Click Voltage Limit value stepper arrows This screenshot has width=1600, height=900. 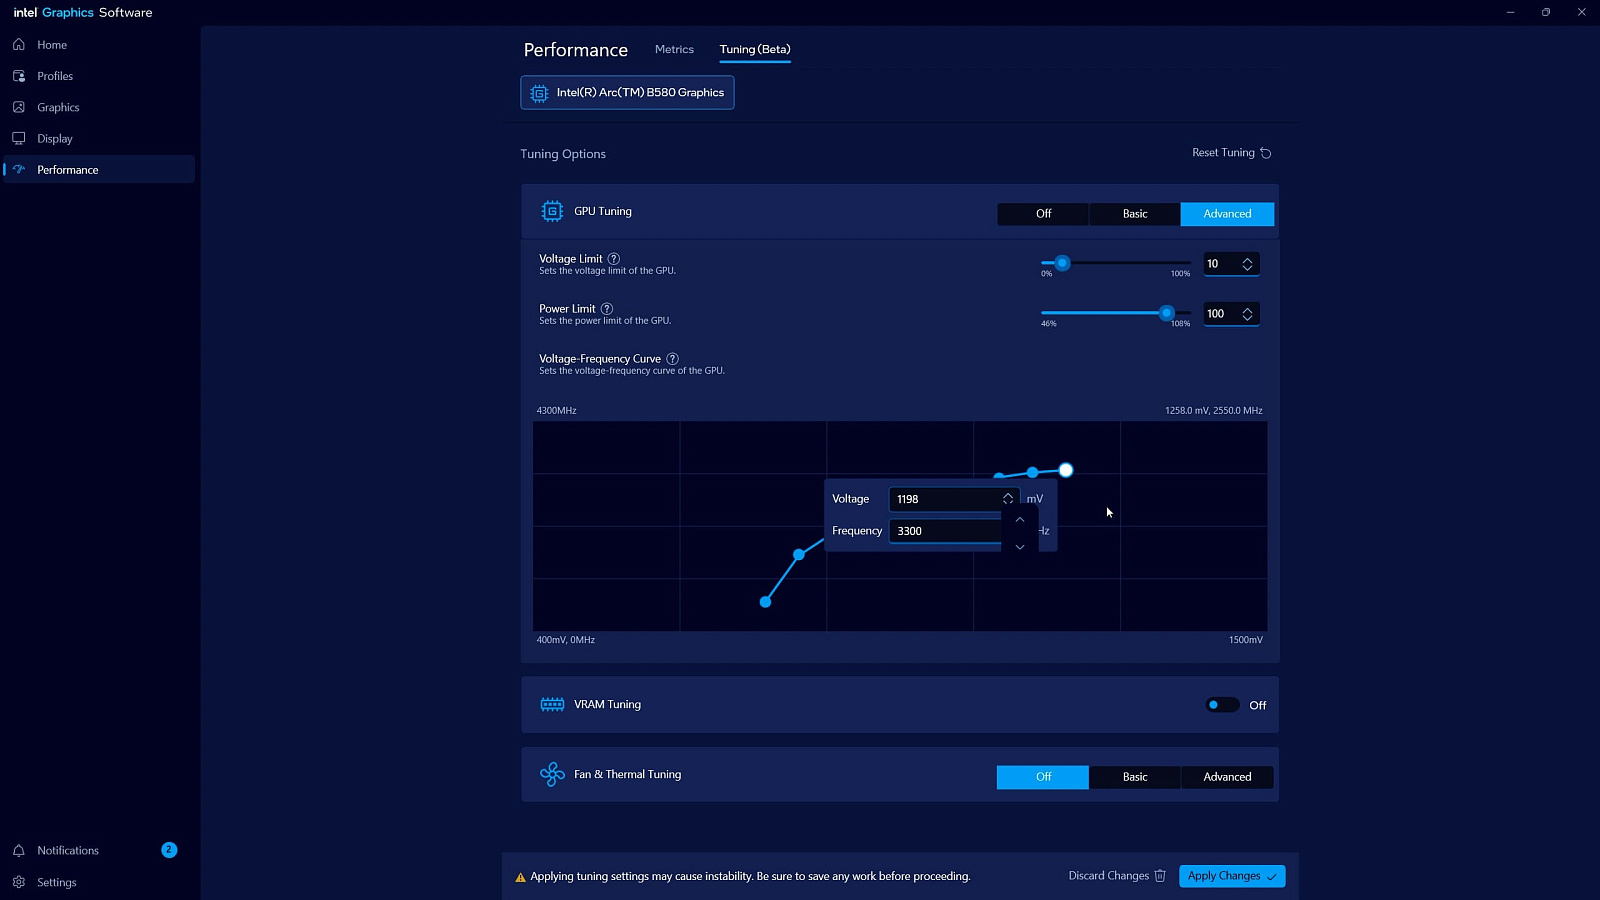1247,264
